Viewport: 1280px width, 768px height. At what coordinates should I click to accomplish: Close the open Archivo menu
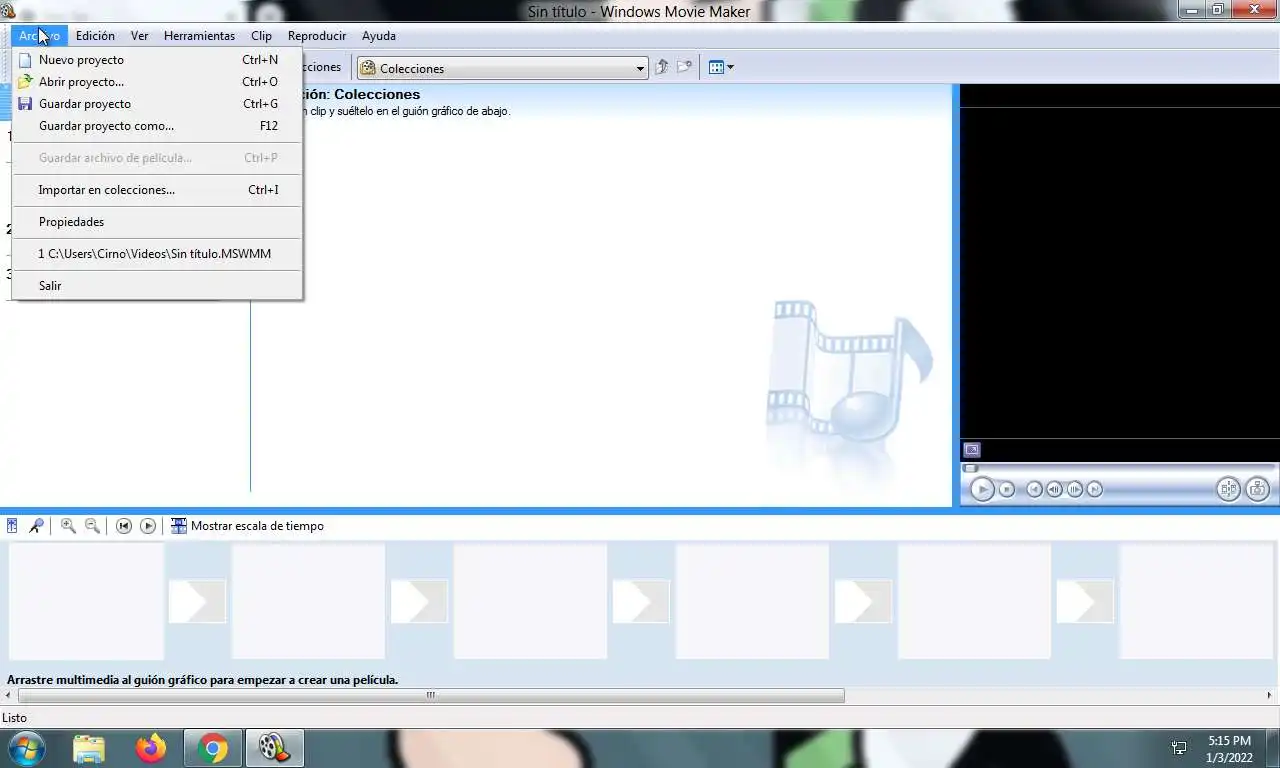[39, 36]
